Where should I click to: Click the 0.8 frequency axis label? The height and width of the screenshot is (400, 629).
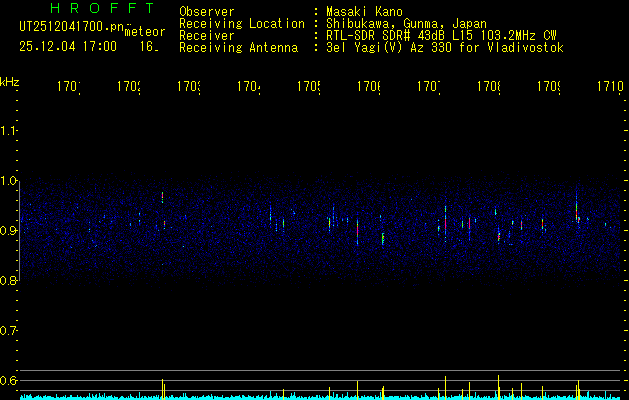pos(8,280)
